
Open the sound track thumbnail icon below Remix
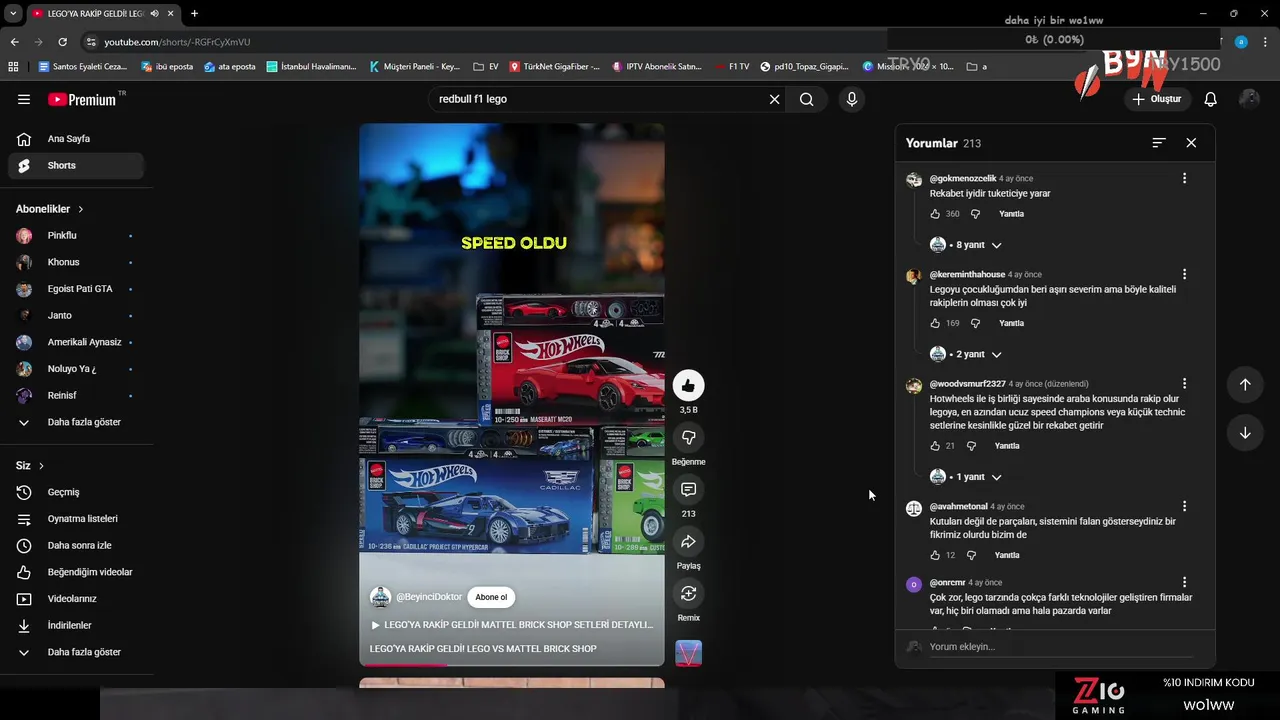688,653
